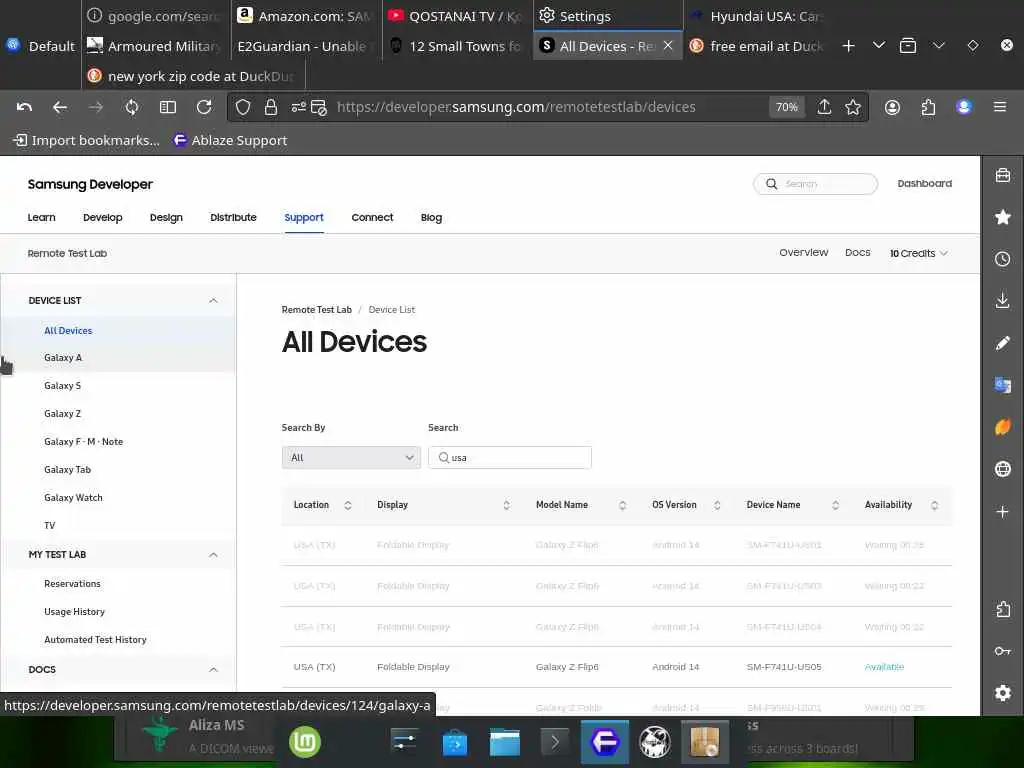Open the sidebar history clock panel
1024x768 pixels.
[1002, 259]
